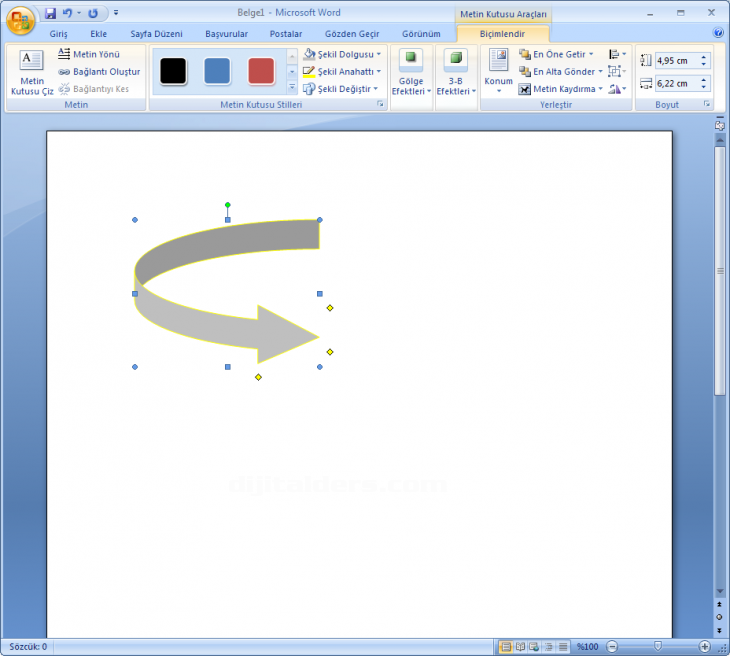This screenshot has height=656, width=730.
Task: Expand Şekil Anahattı outline dropdown
Action: tap(379, 71)
